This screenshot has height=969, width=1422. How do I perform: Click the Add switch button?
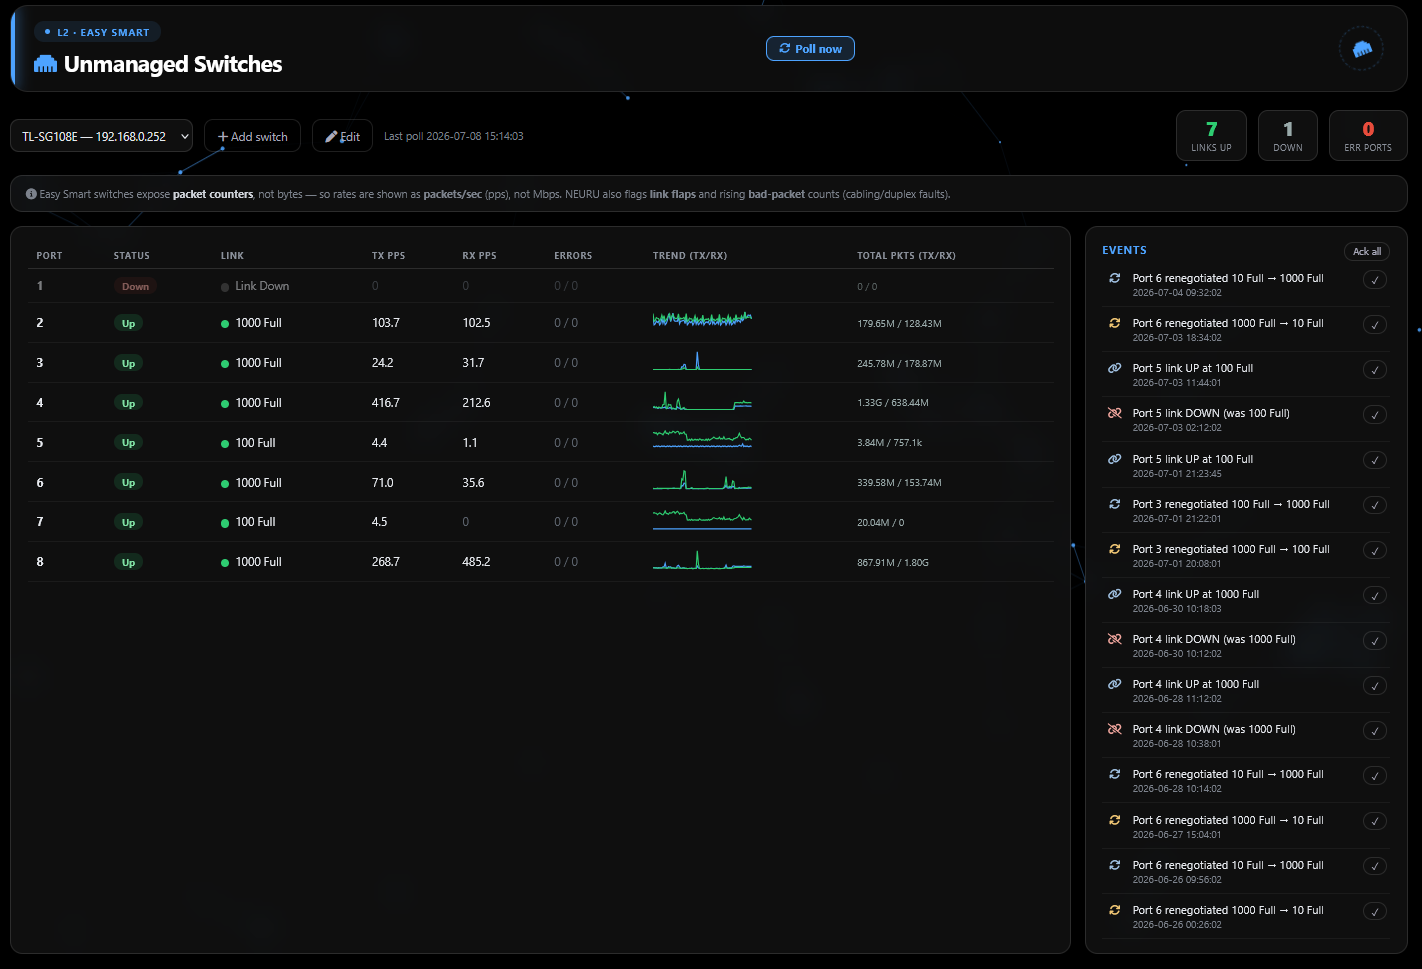coord(252,136)
